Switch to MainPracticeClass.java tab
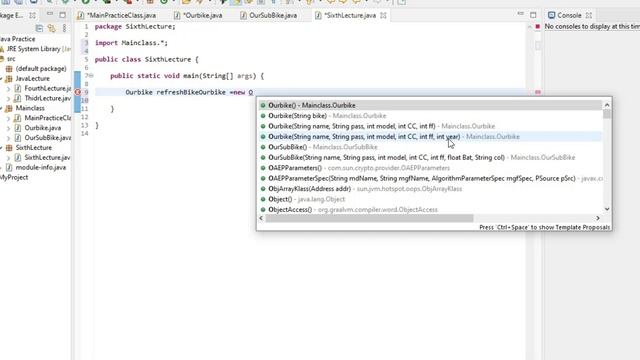The width and height of the screenshot is (640, 360). click(116, 16)
